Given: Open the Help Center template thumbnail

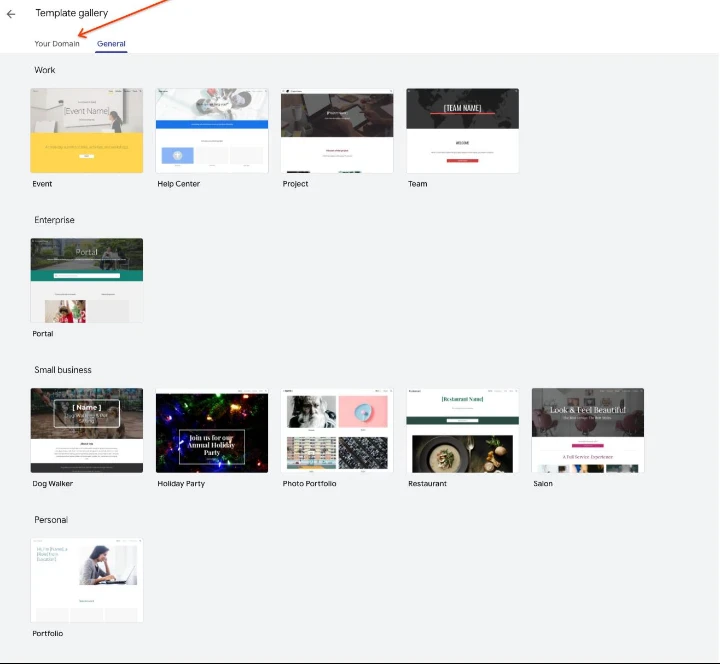Looking at the screenshot, I should point(212,130).
